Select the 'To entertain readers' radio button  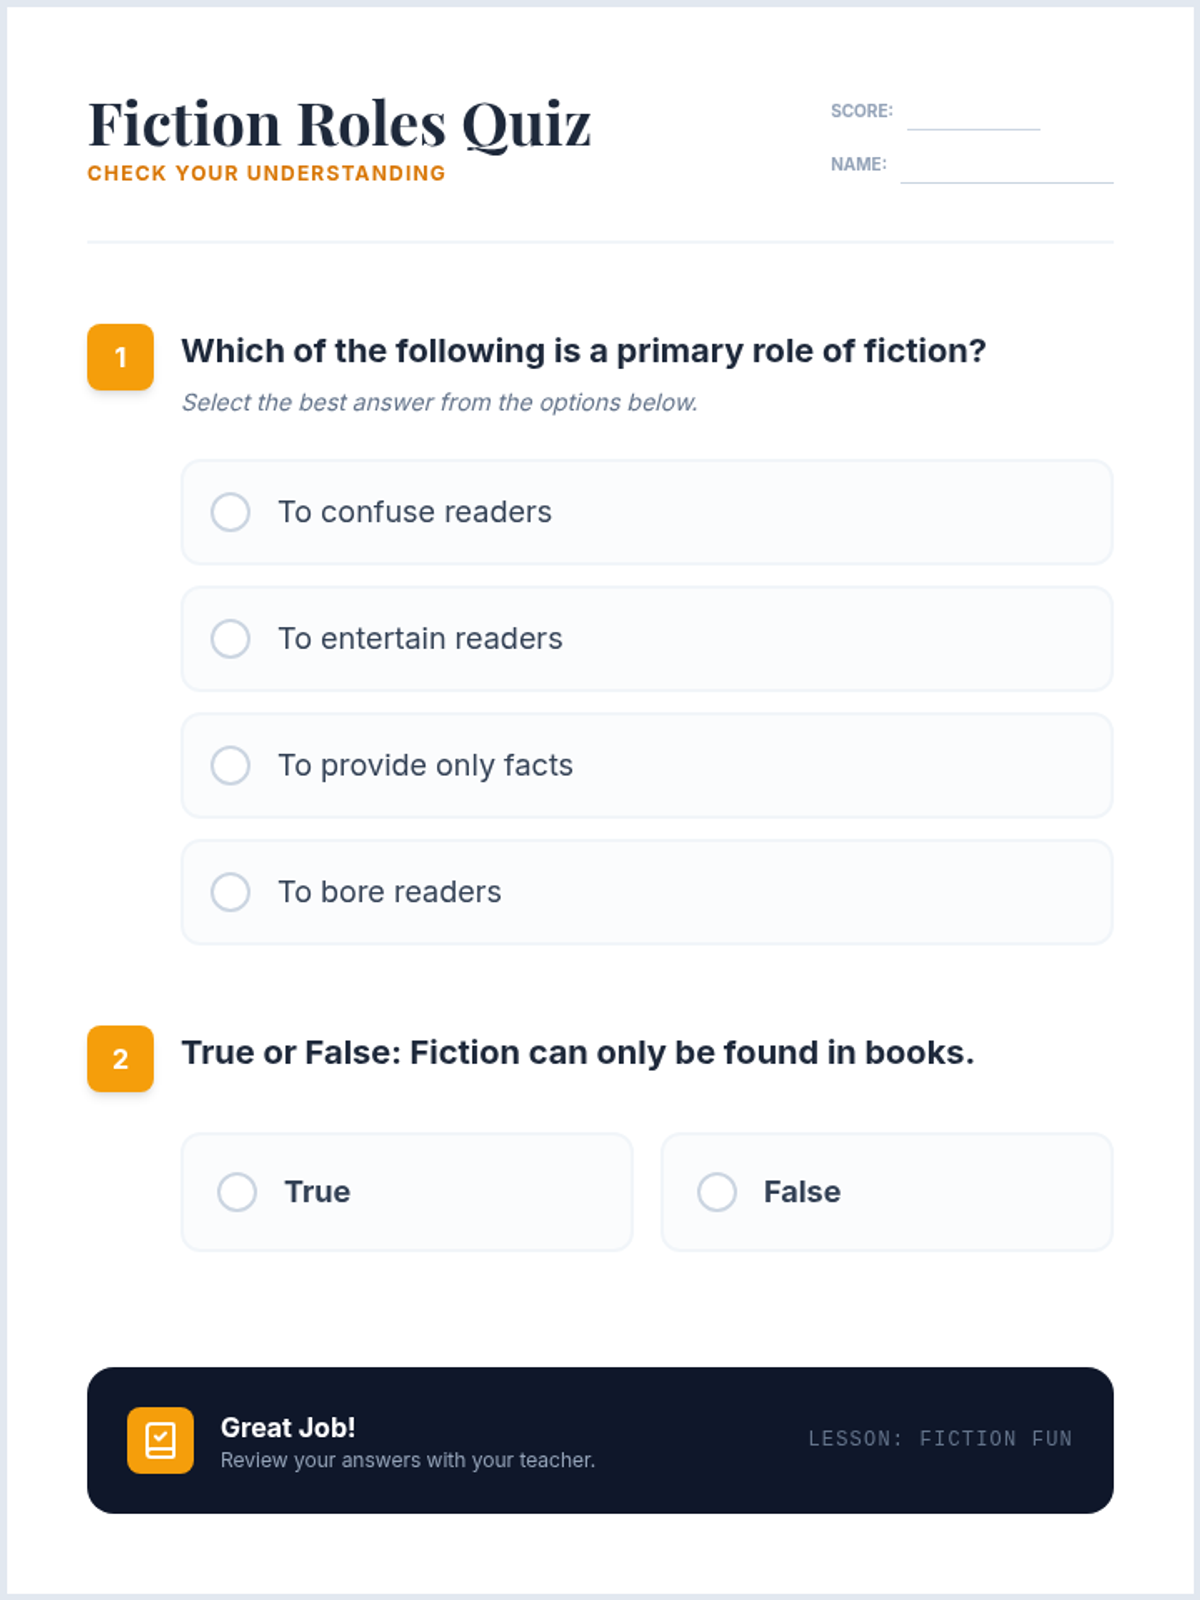tap(230, 638)
